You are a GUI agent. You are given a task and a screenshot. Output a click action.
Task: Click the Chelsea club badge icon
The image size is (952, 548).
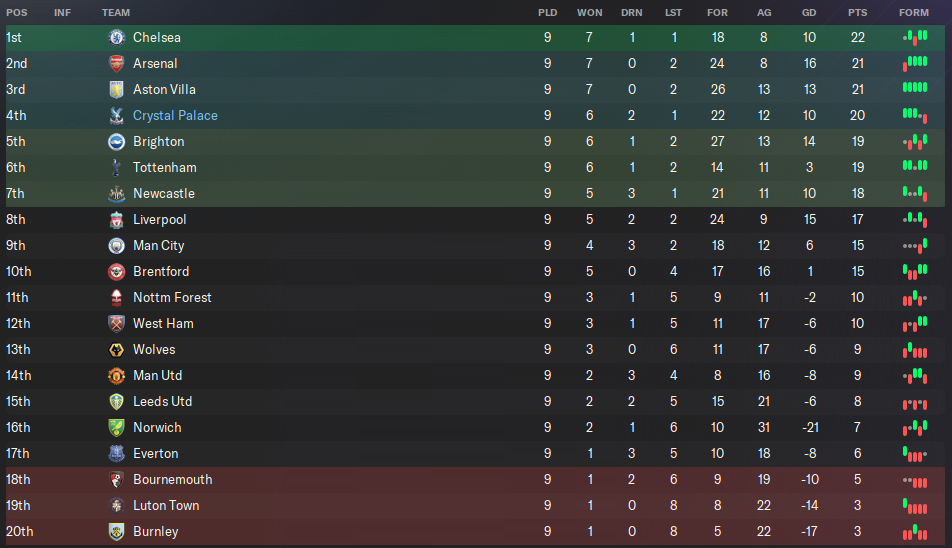pyautogui.click(x=116, y=37)
